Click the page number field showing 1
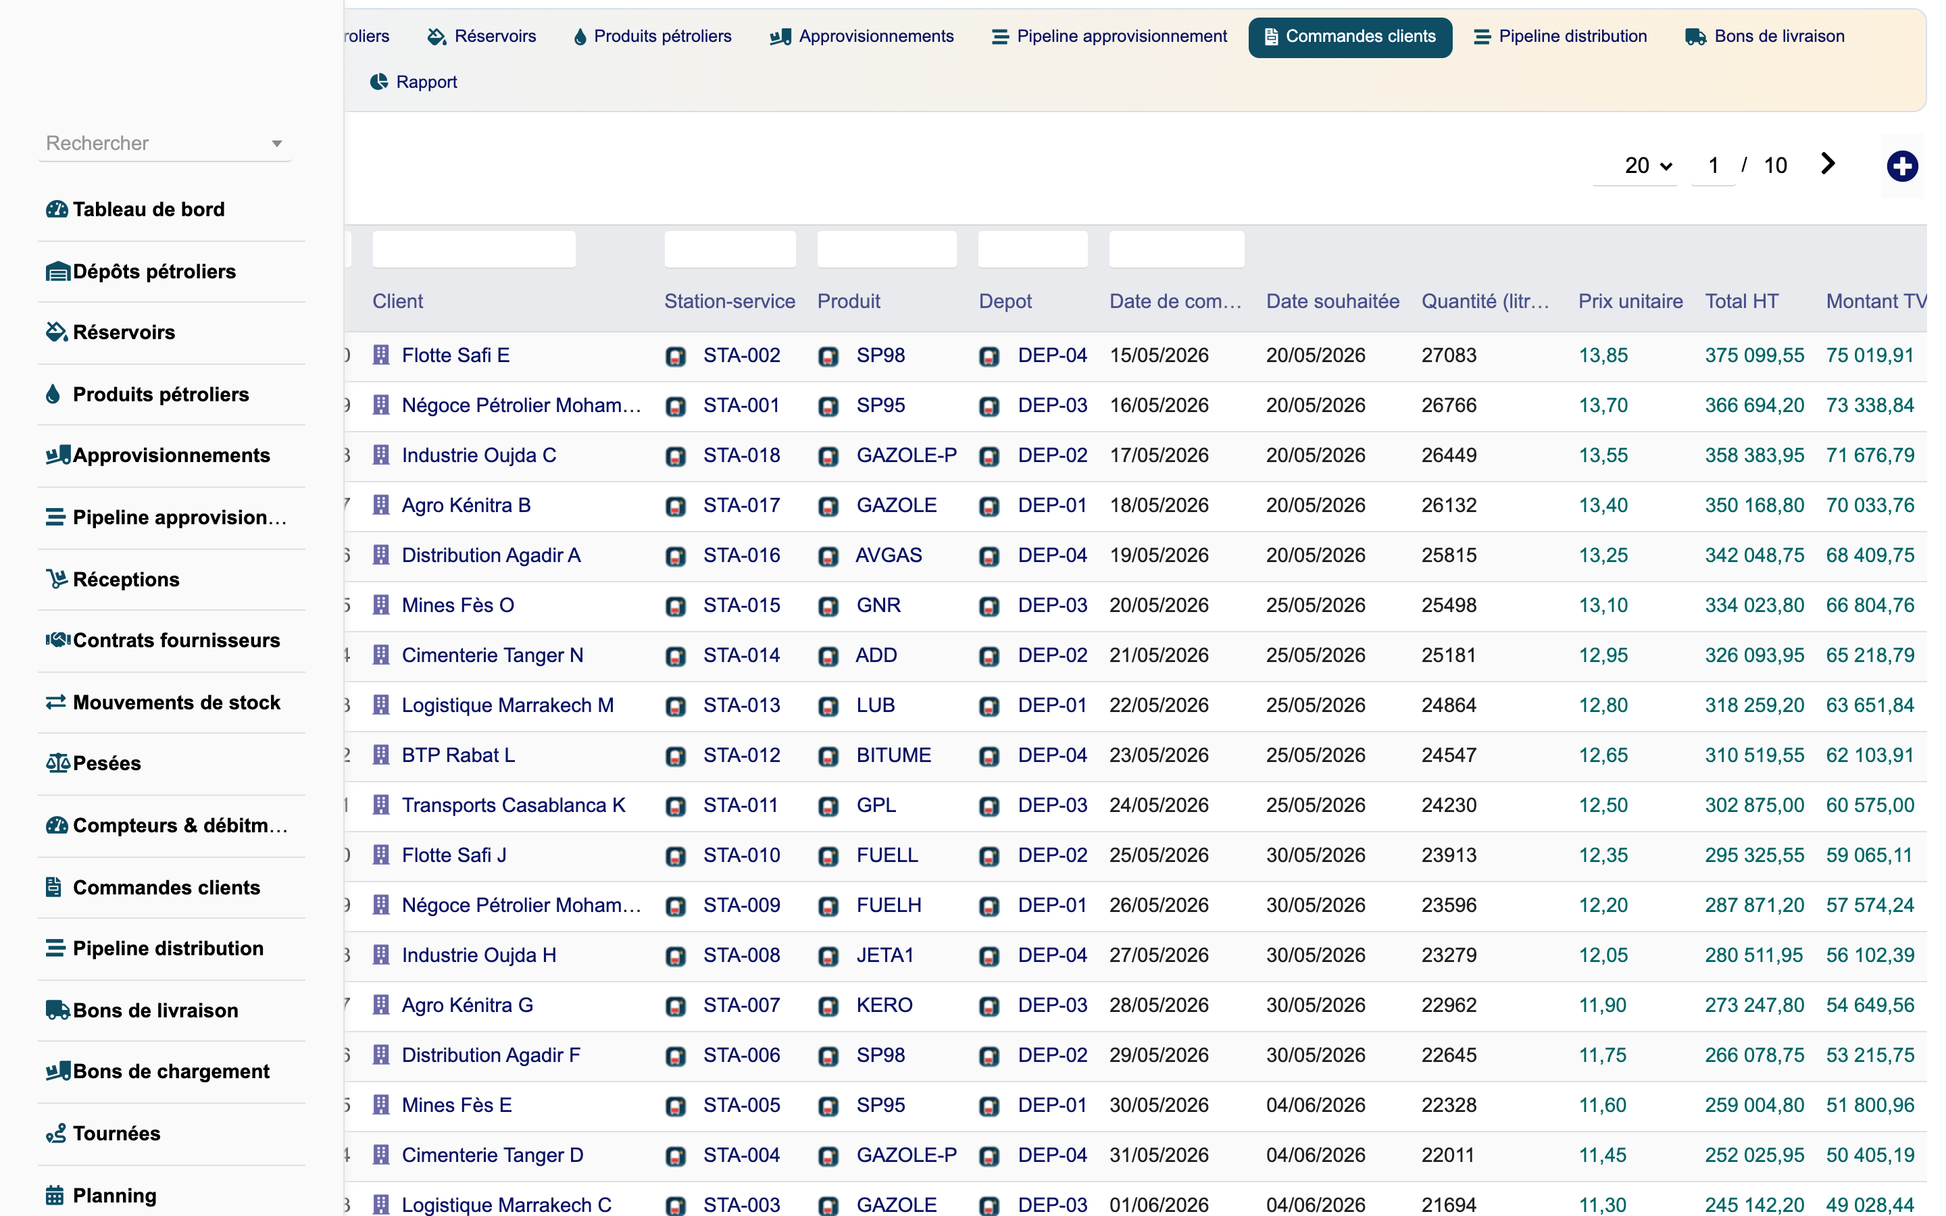 pos(1713,166)
